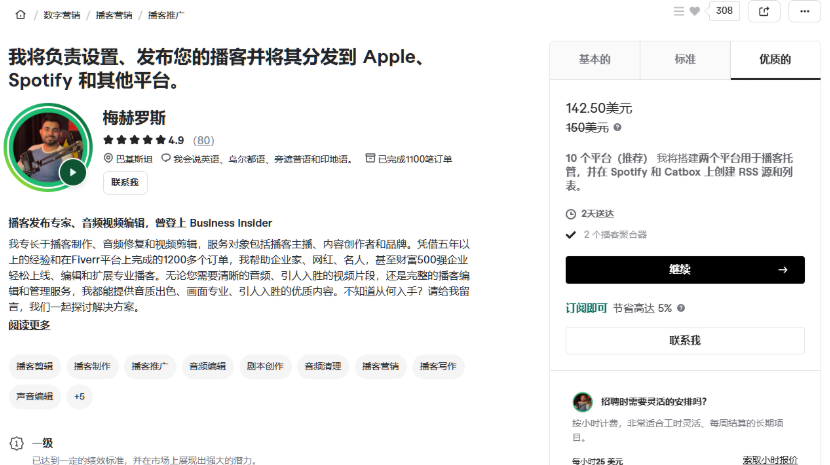The image size is (830, 465).
Task: Click 联系我 button in pricing panel
Action: point(685,341)
